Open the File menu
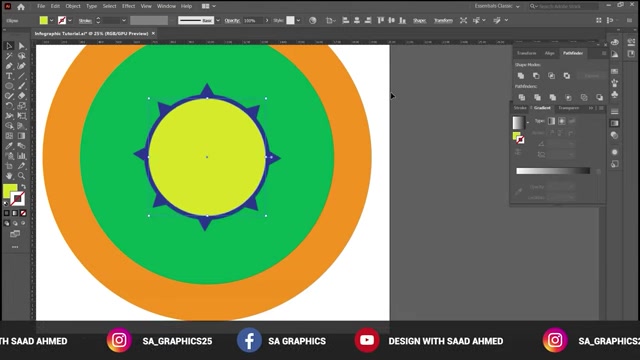This screenshot has height=360, width=640. 41,6
